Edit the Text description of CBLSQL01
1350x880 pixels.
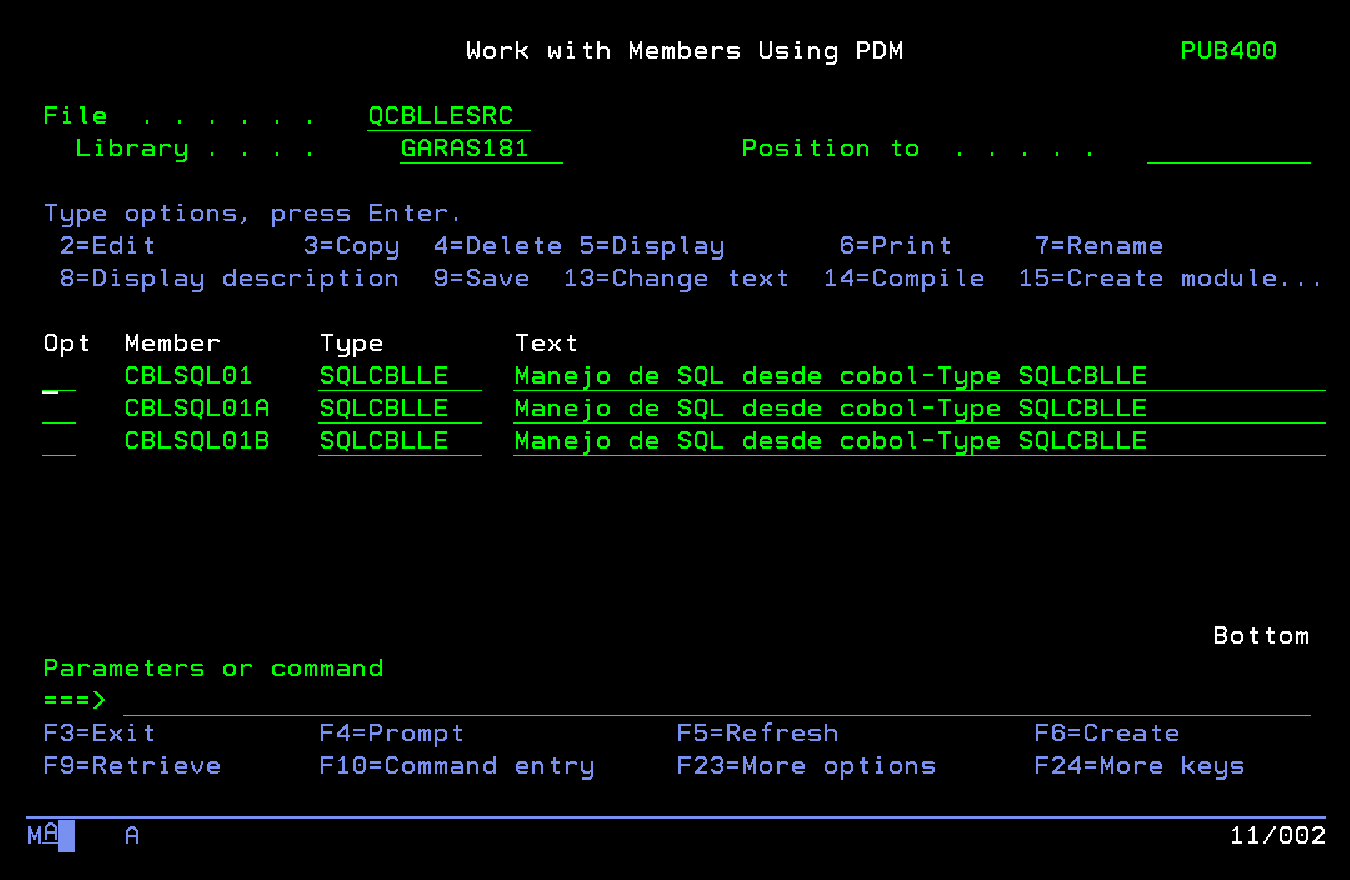pyautogui.click(x=918, y=377)
